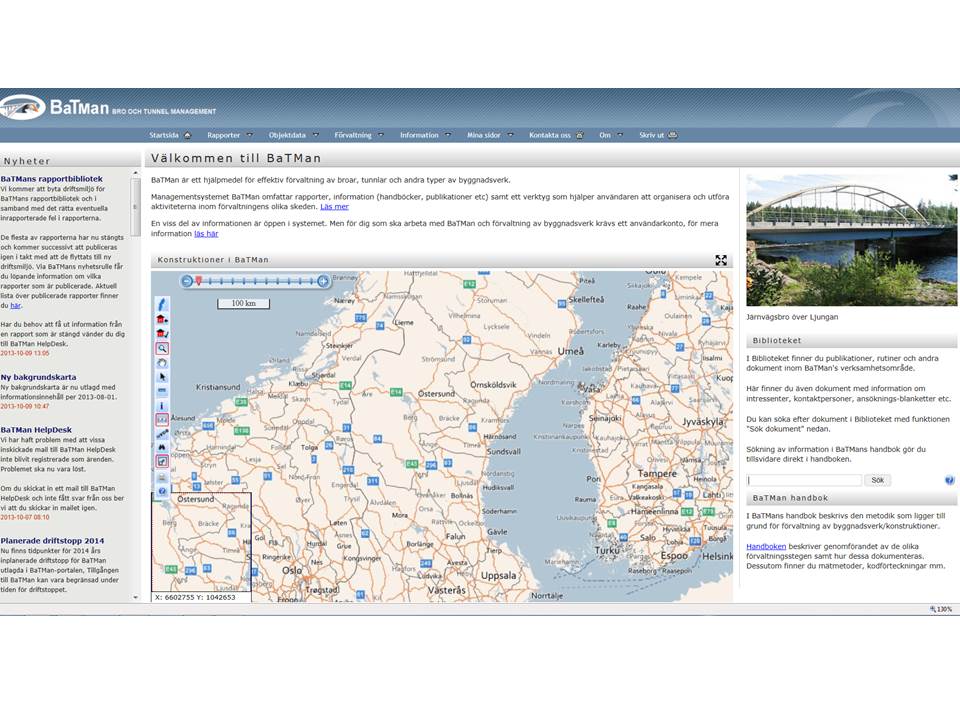
Task: Activate the hand pan tool on map
Action: (x=162, y=362)
